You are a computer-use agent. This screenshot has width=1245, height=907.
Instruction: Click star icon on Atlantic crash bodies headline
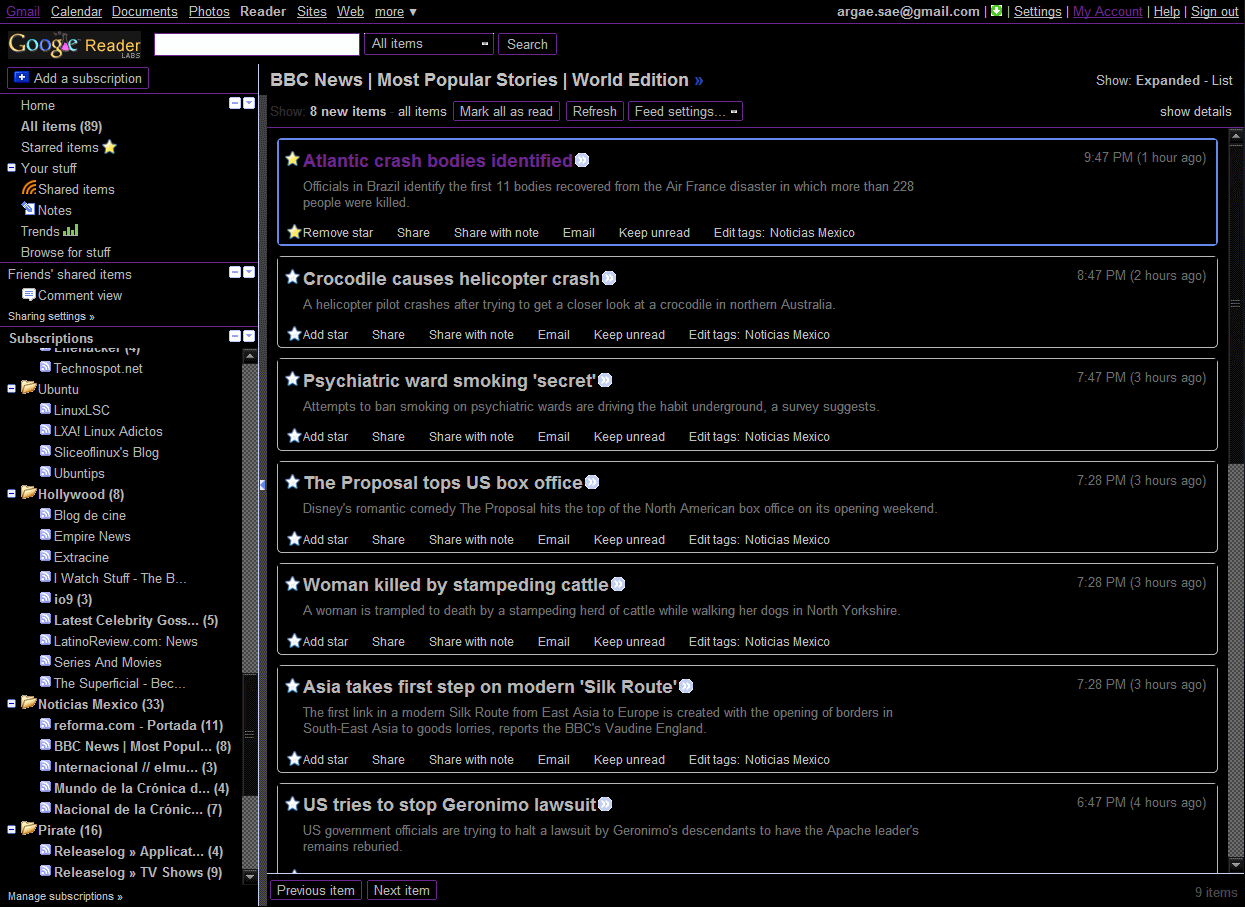[x=293, y=159]
